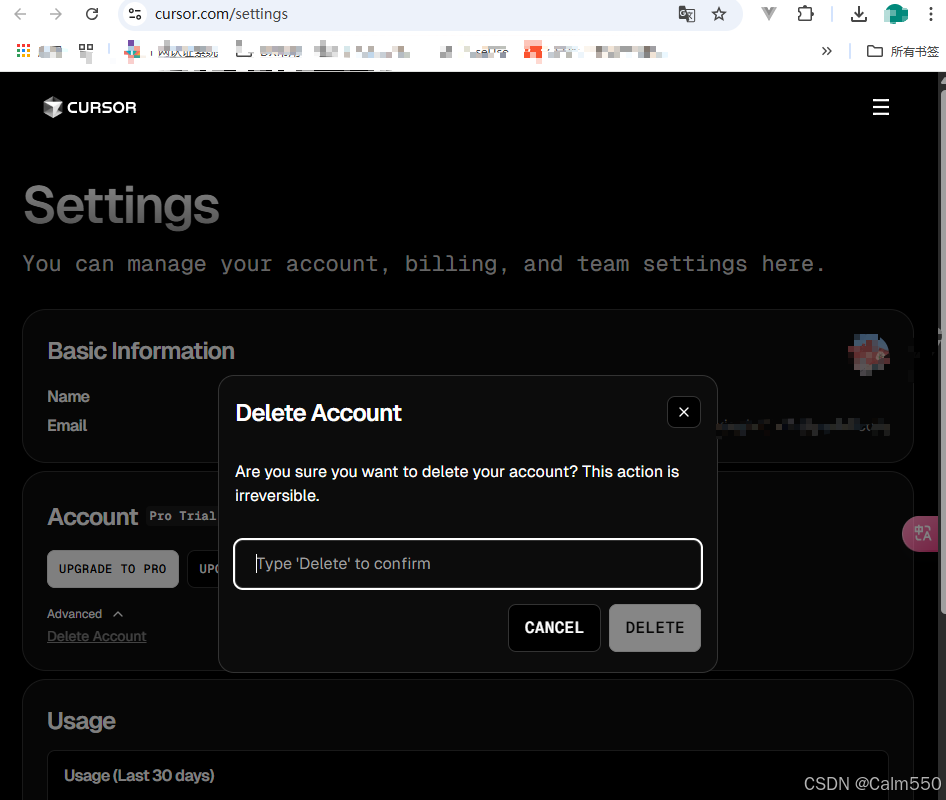Click the "Delete Account" dialog title
Screen dimensions: 946x800
tap(319, 413)
